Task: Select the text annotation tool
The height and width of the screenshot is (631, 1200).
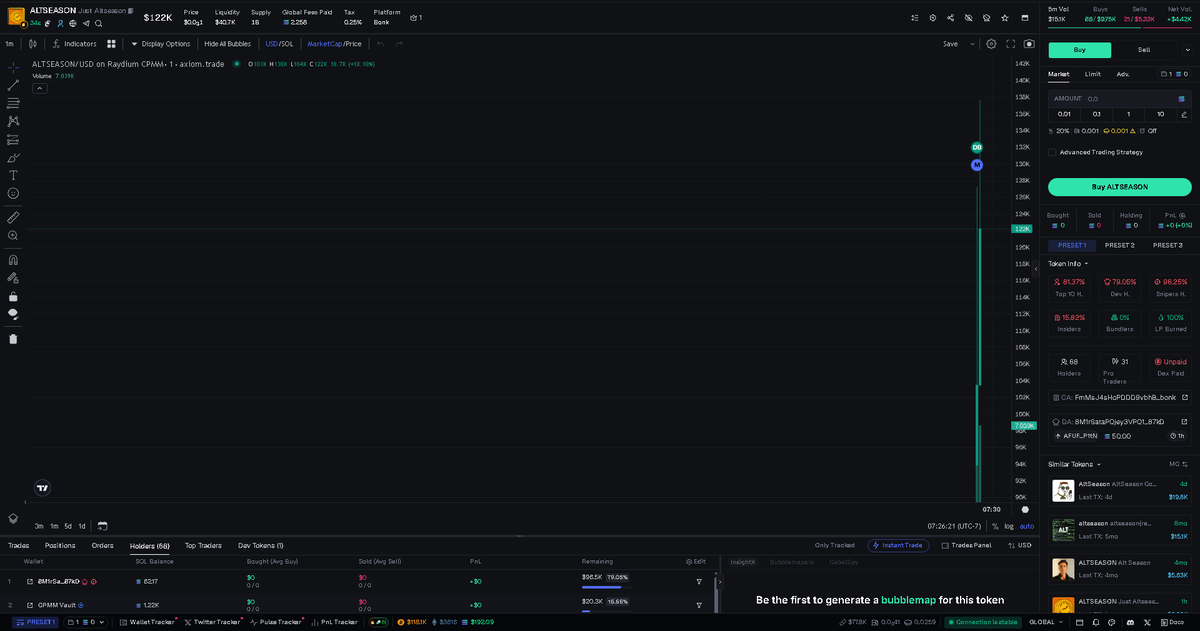Action: click(x=13, y=175)
